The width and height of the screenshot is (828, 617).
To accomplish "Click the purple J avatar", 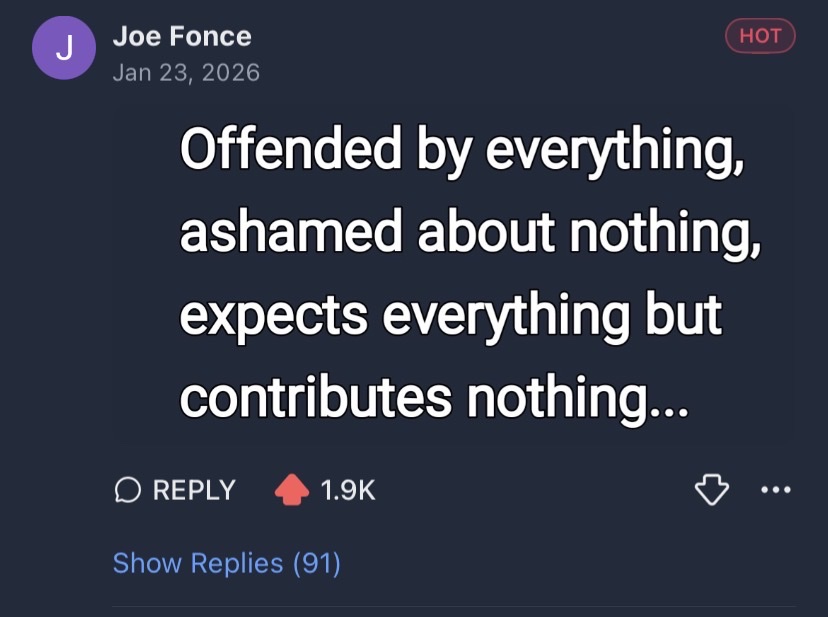I will click(63, 49).
